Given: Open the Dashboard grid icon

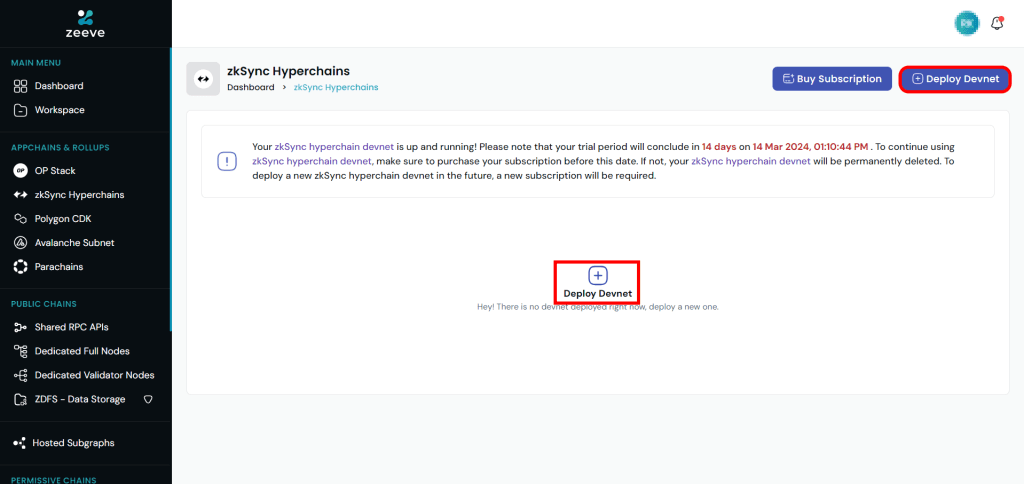Looking at the screenshot, I should [20, 86].
